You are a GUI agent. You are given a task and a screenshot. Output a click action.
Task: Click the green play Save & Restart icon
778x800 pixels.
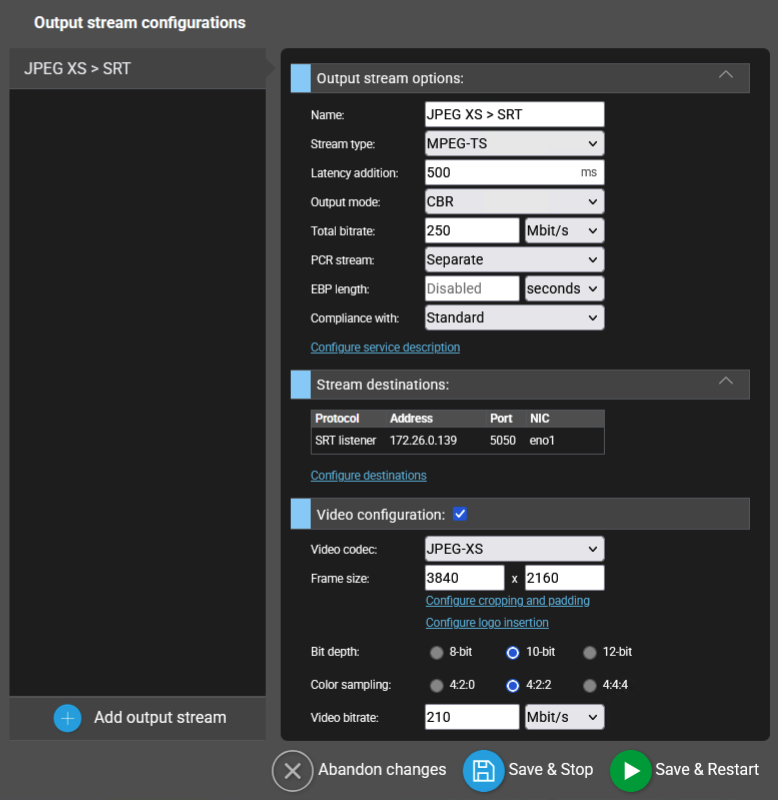[x=631, y=770]
